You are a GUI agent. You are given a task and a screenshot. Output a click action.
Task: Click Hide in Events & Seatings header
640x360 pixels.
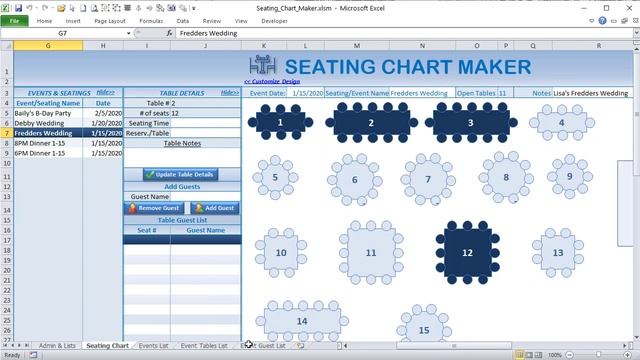(x=105, y=93)
